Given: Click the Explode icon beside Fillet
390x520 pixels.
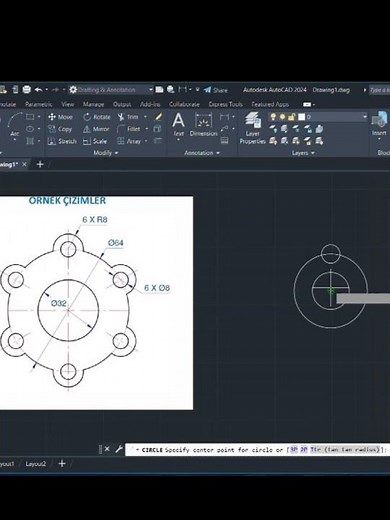Looking at the screenshot, I should [157, 129].
